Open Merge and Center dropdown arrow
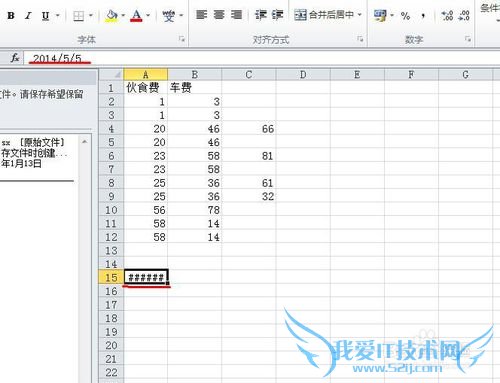Image resolution: width=500 pixels, height=383 pixels. [x=360, y=15]
